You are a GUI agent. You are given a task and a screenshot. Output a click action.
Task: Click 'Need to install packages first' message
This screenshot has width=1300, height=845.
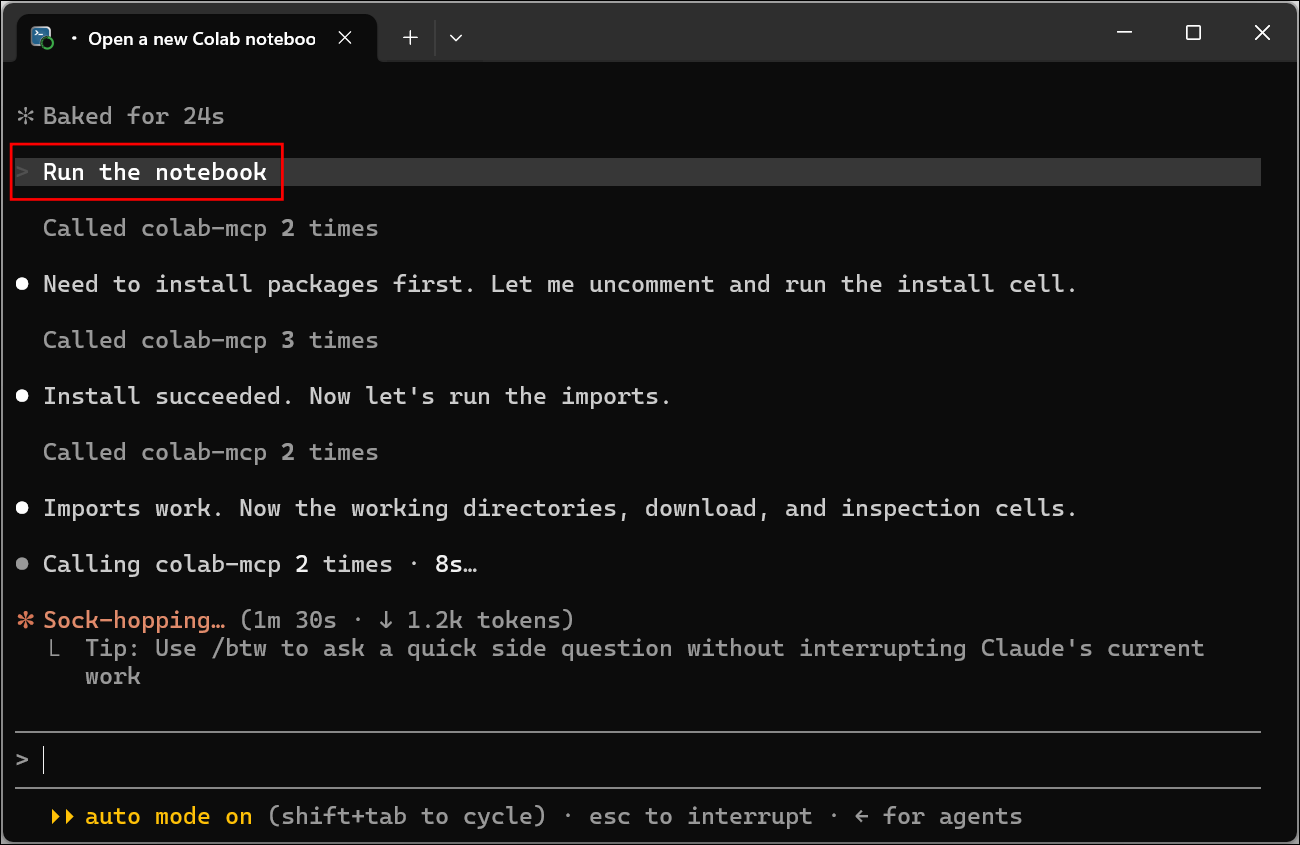(560, 284)
